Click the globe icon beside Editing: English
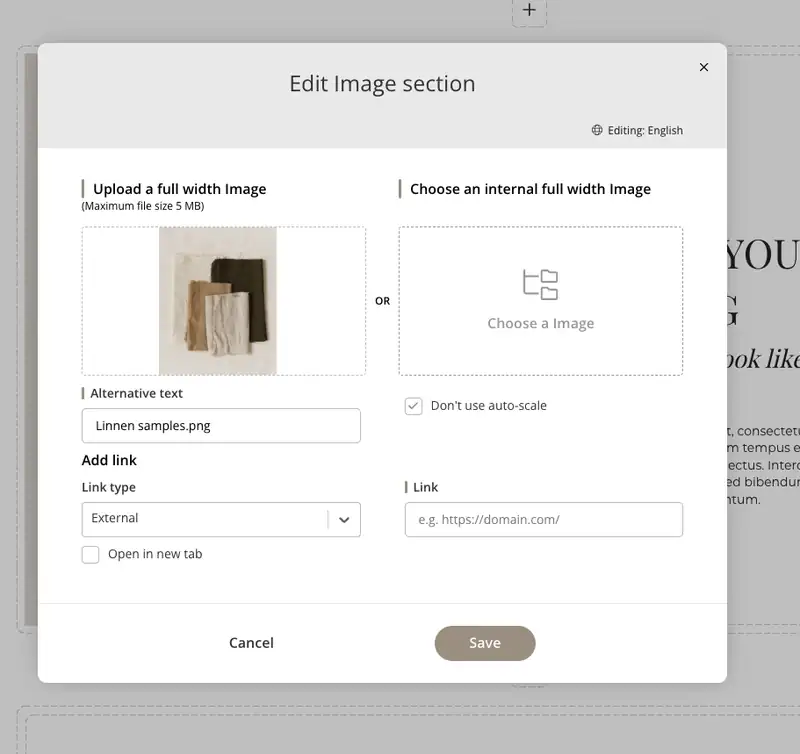Screen dimensions: 800x754 coord(597,130)
